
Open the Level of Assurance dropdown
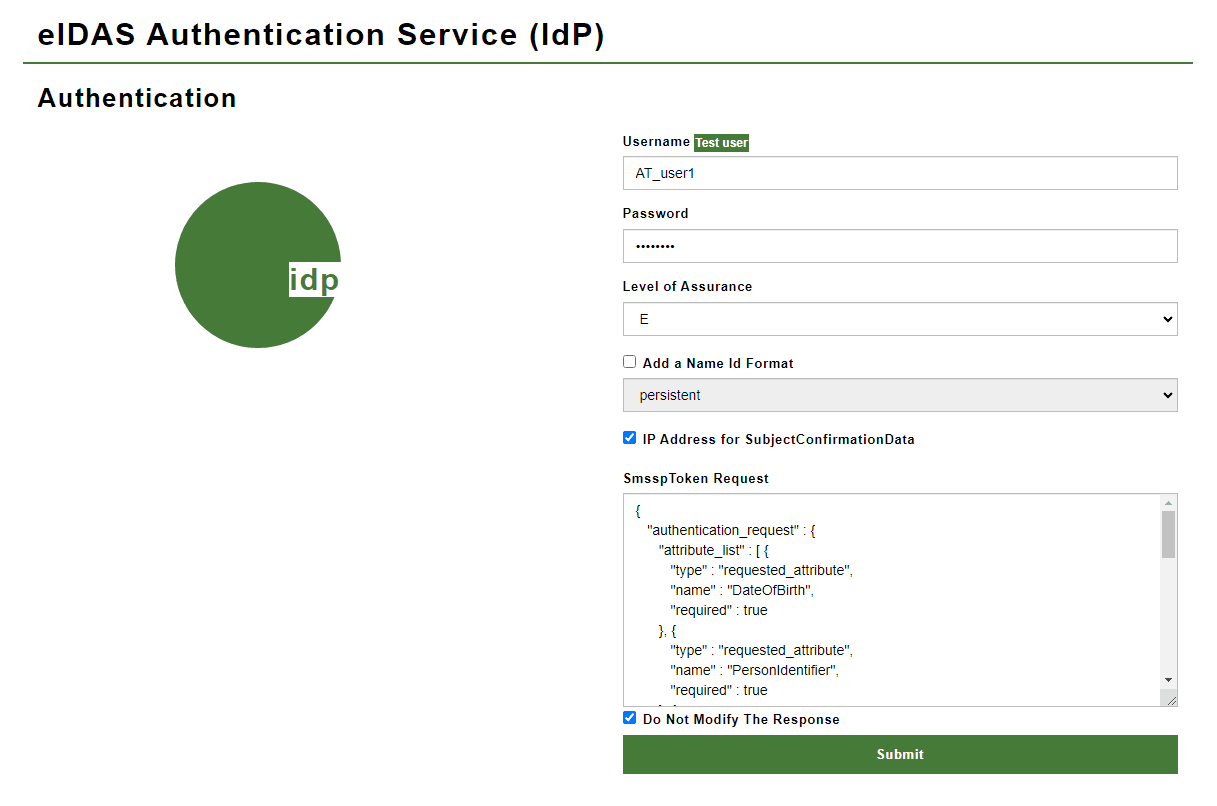coord(899,319)
